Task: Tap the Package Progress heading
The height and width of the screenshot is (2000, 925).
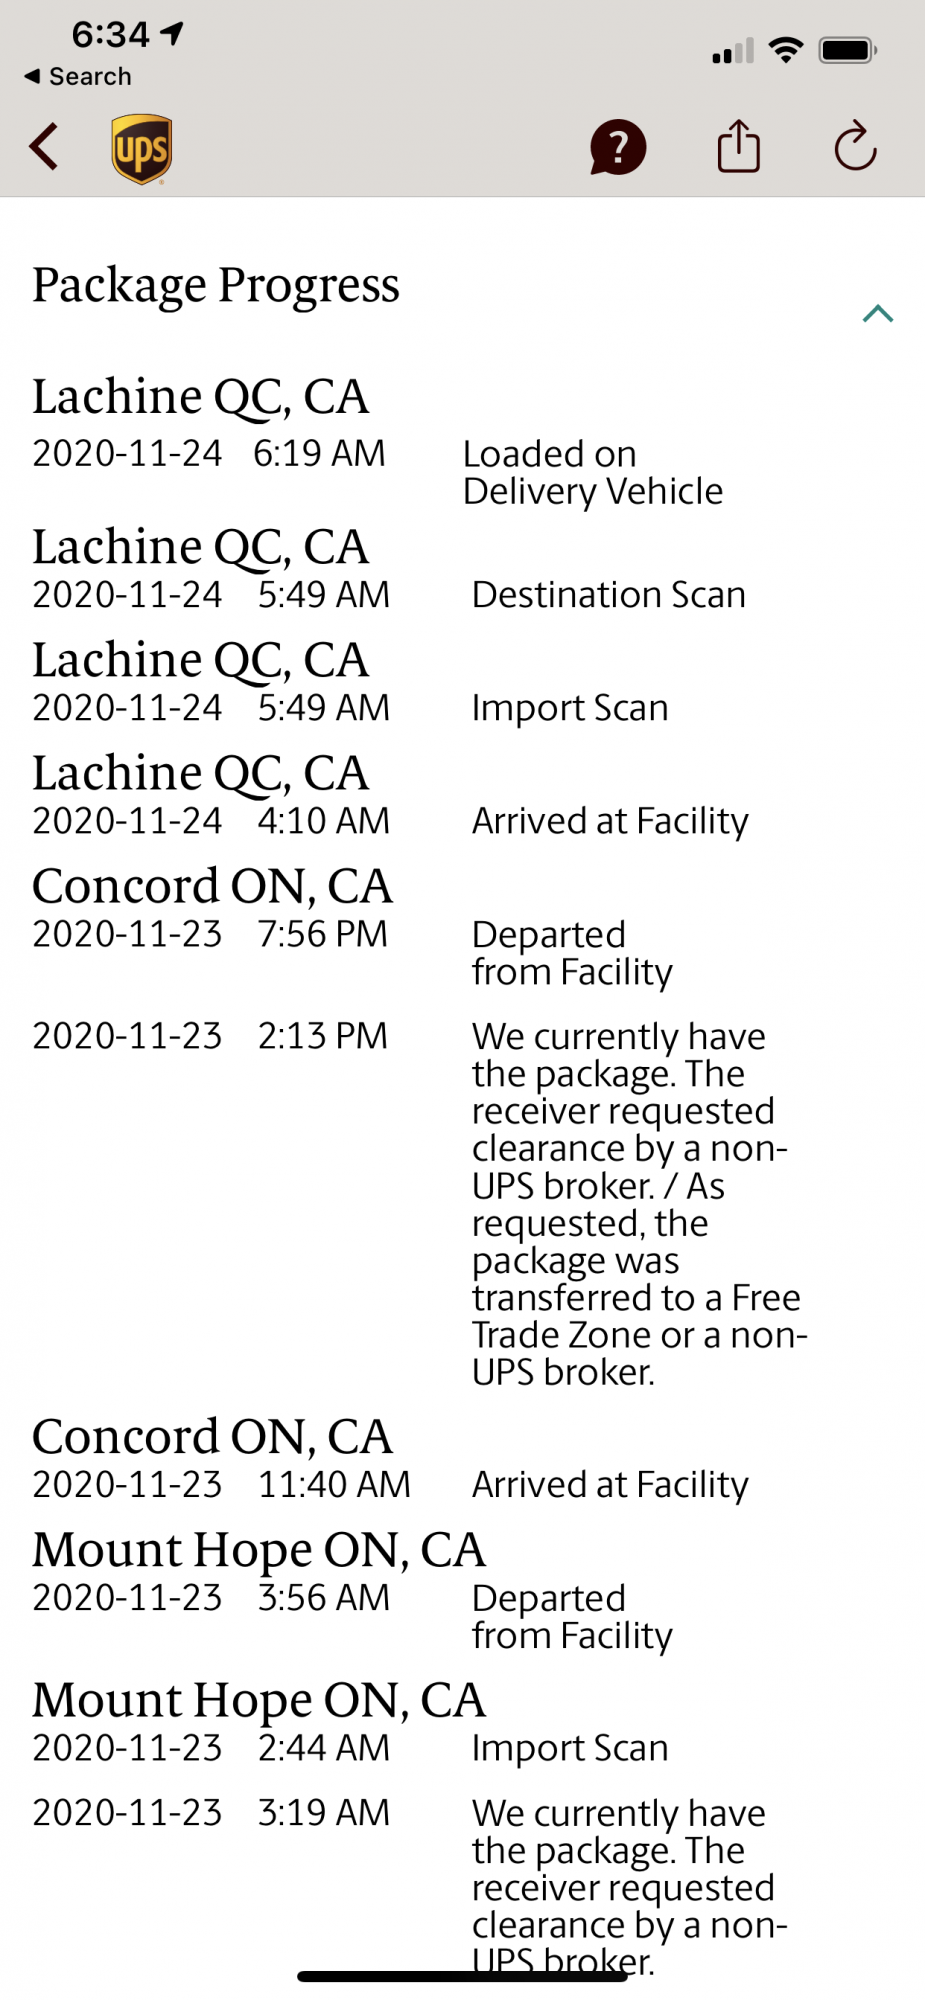Action: point(216,286)
